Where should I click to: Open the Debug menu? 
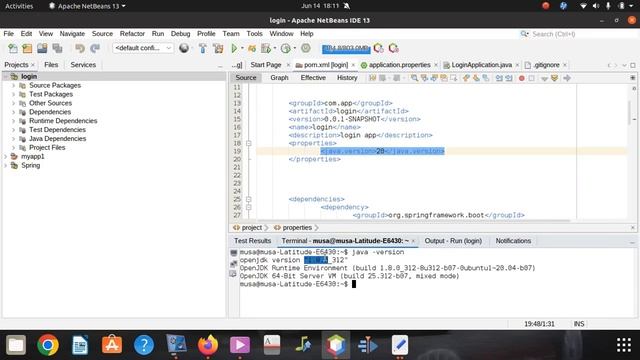180,33
